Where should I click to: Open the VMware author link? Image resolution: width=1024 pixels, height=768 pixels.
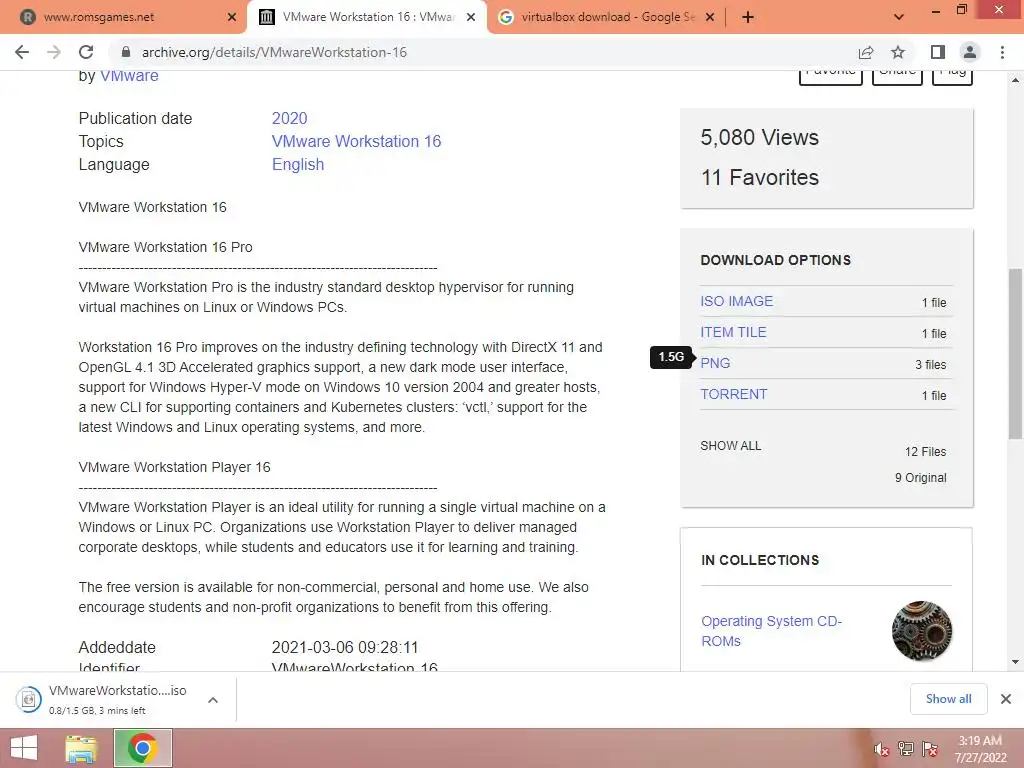point(129,76)
